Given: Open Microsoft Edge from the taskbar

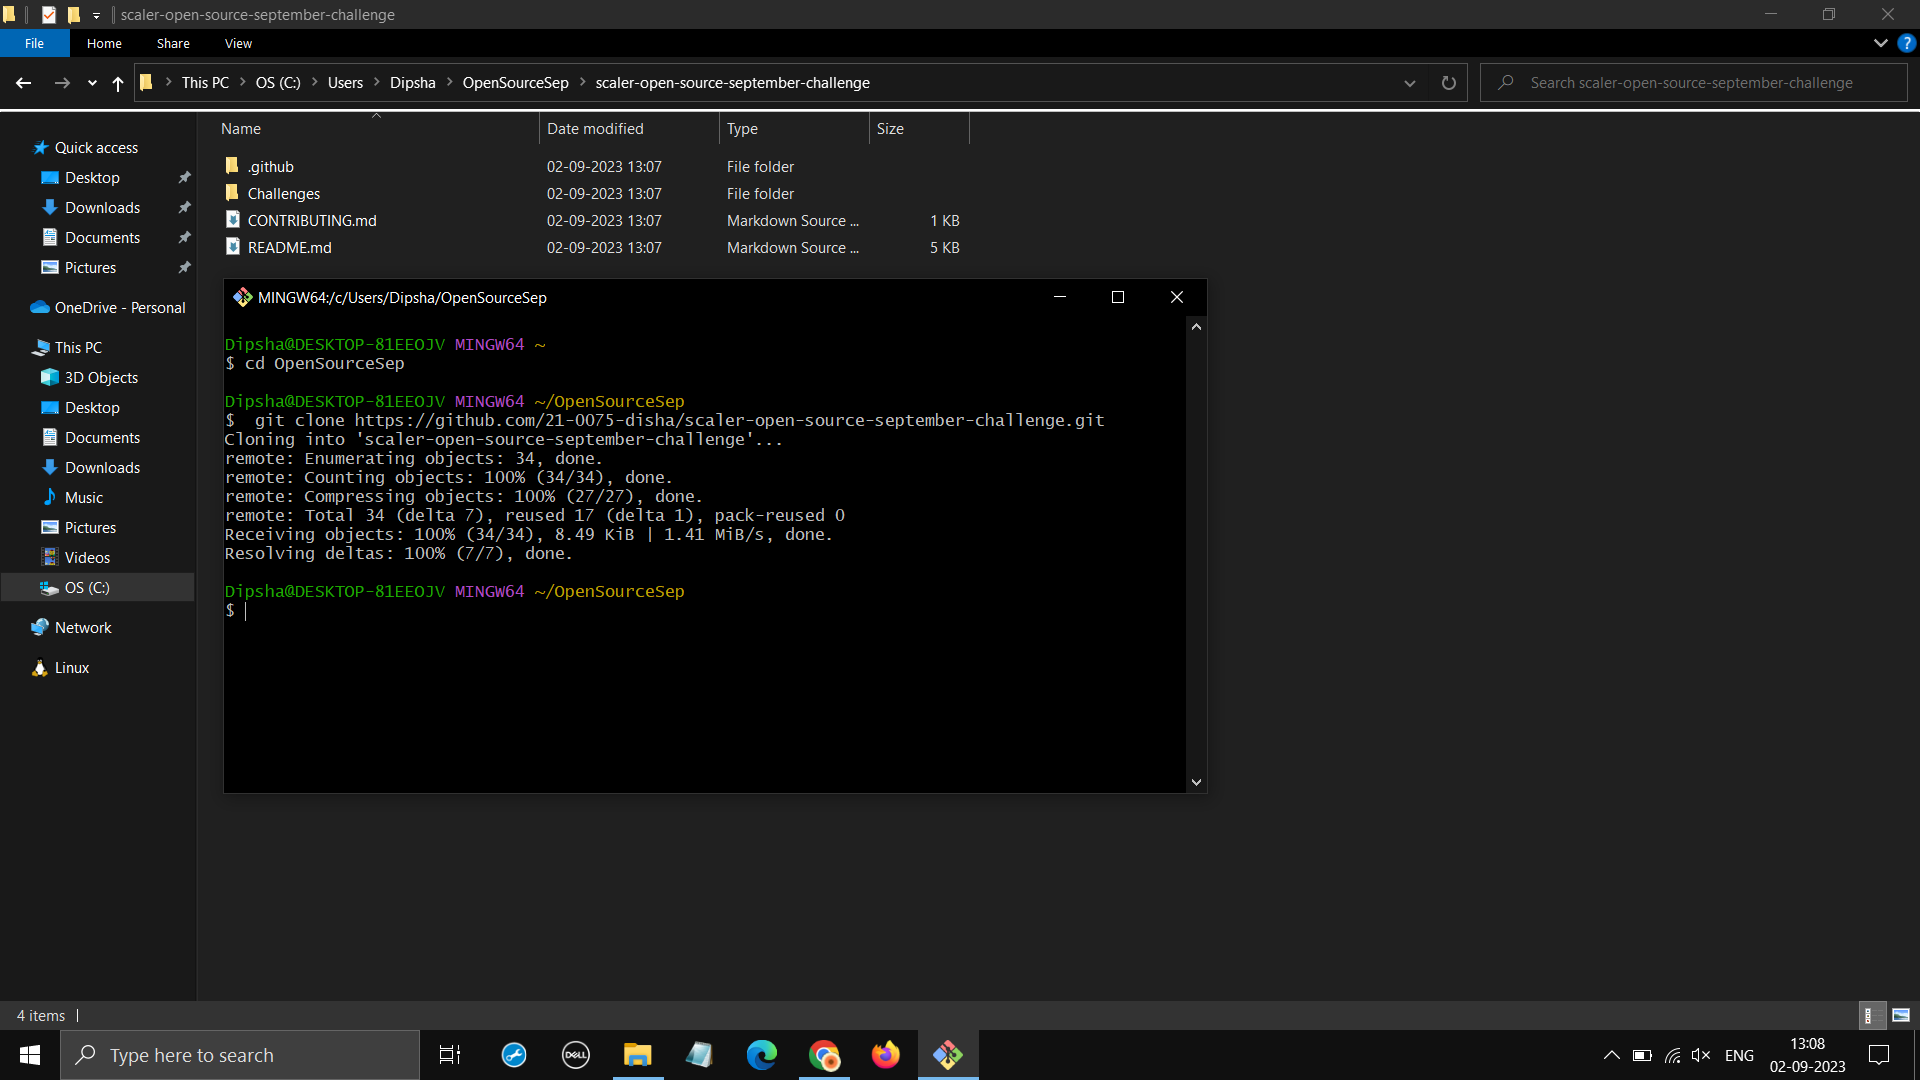Looking at the screenshot, I should tap(762, 1055).
